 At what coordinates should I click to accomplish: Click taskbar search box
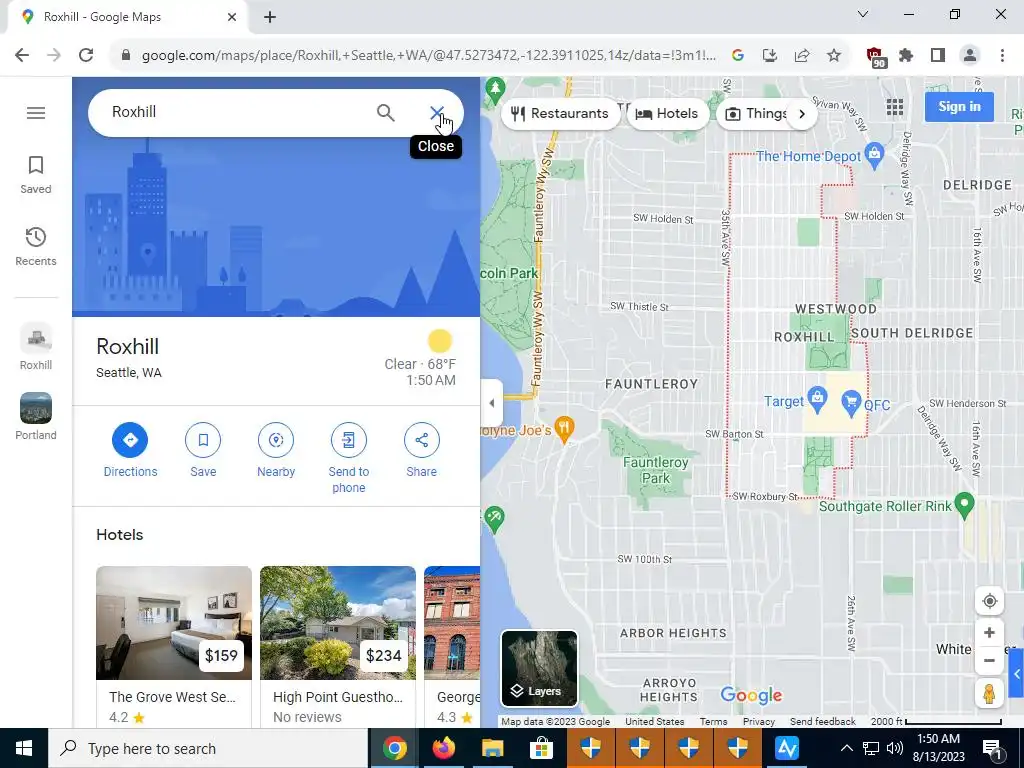(x=208, y=748)
